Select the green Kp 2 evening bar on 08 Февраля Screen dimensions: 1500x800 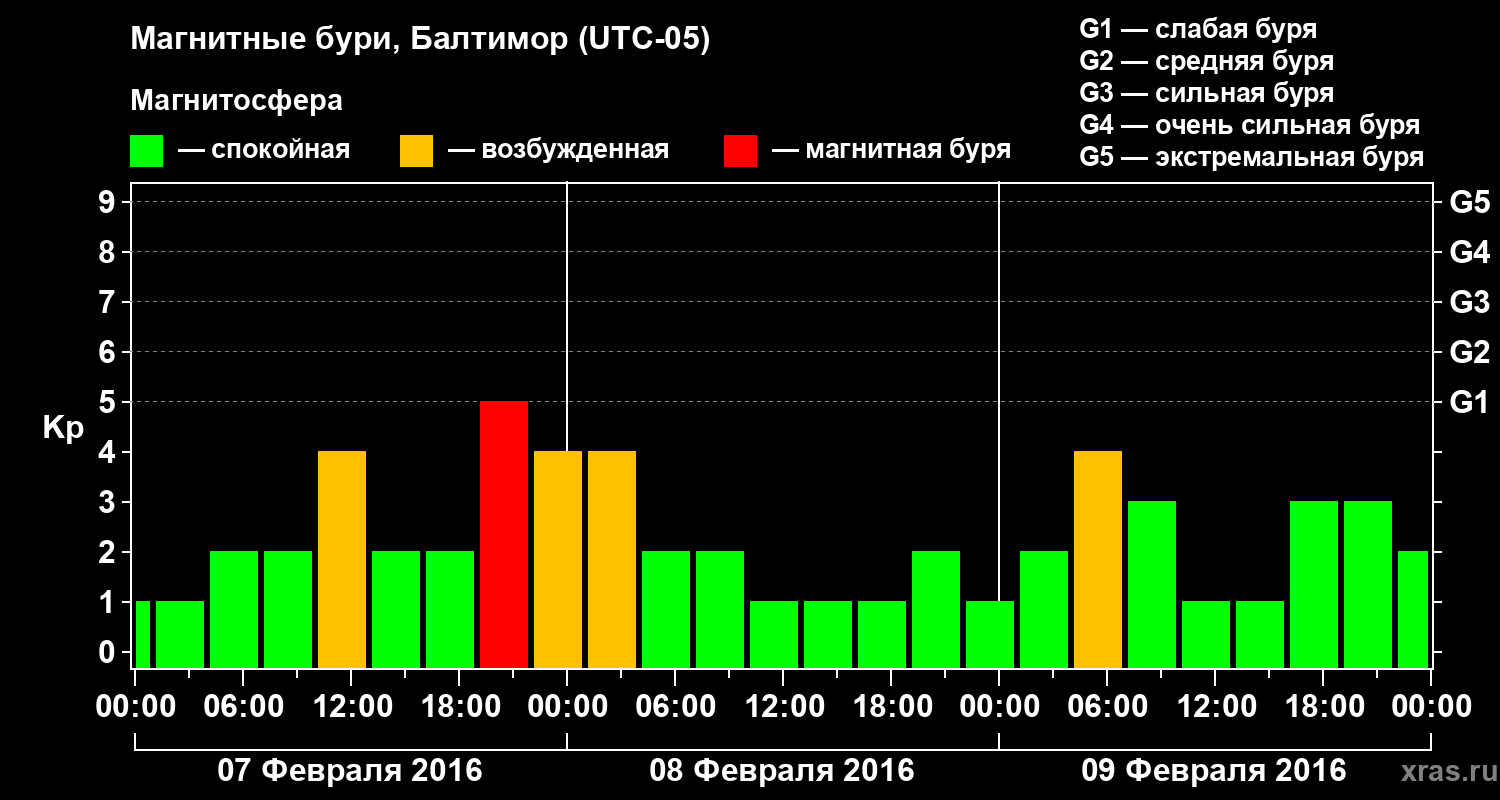[936, 609]
